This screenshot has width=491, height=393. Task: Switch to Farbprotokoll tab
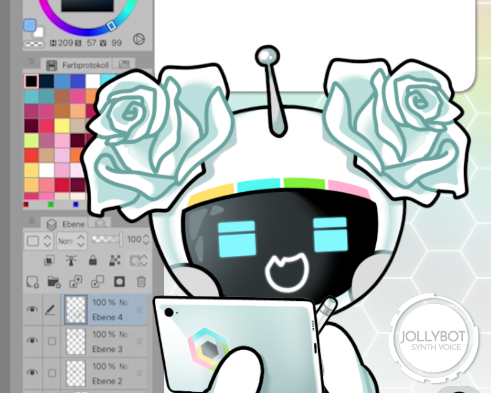pos(77,65)
